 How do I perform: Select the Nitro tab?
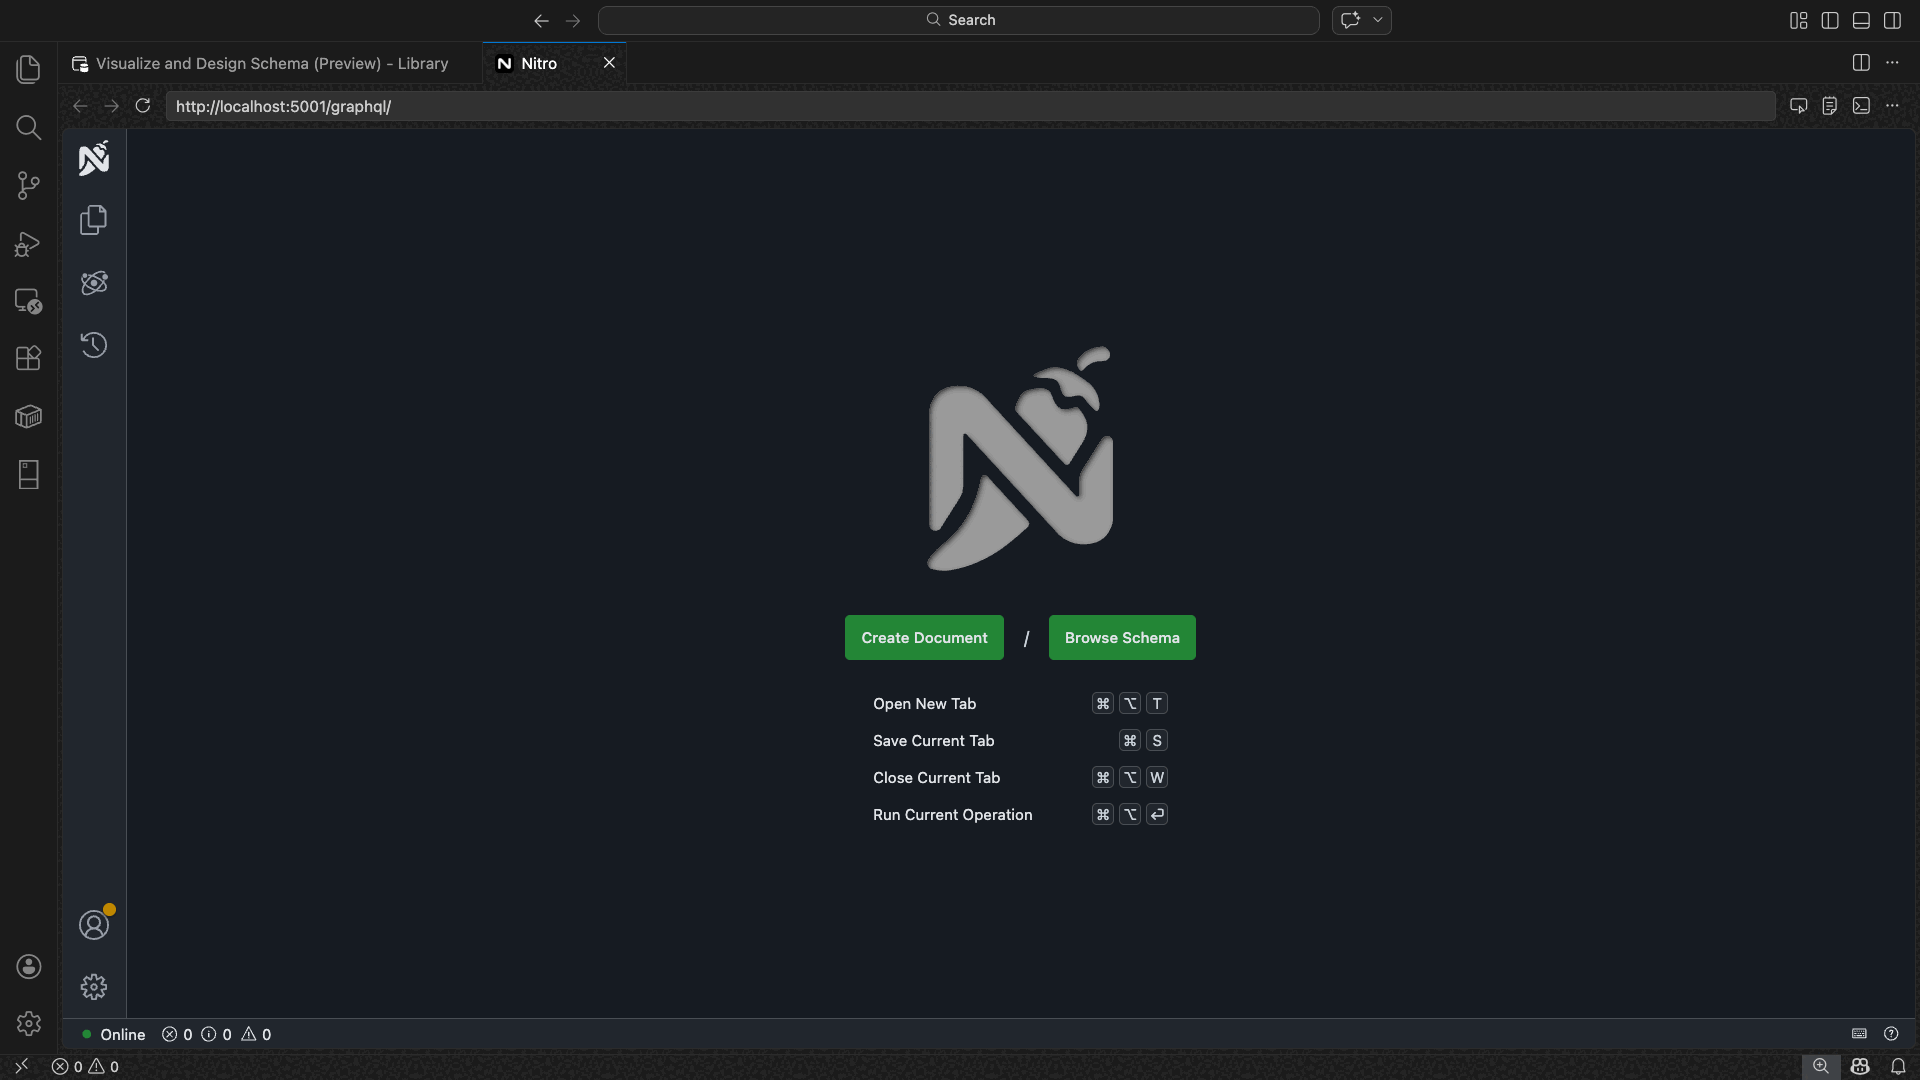tap(539, 63)
